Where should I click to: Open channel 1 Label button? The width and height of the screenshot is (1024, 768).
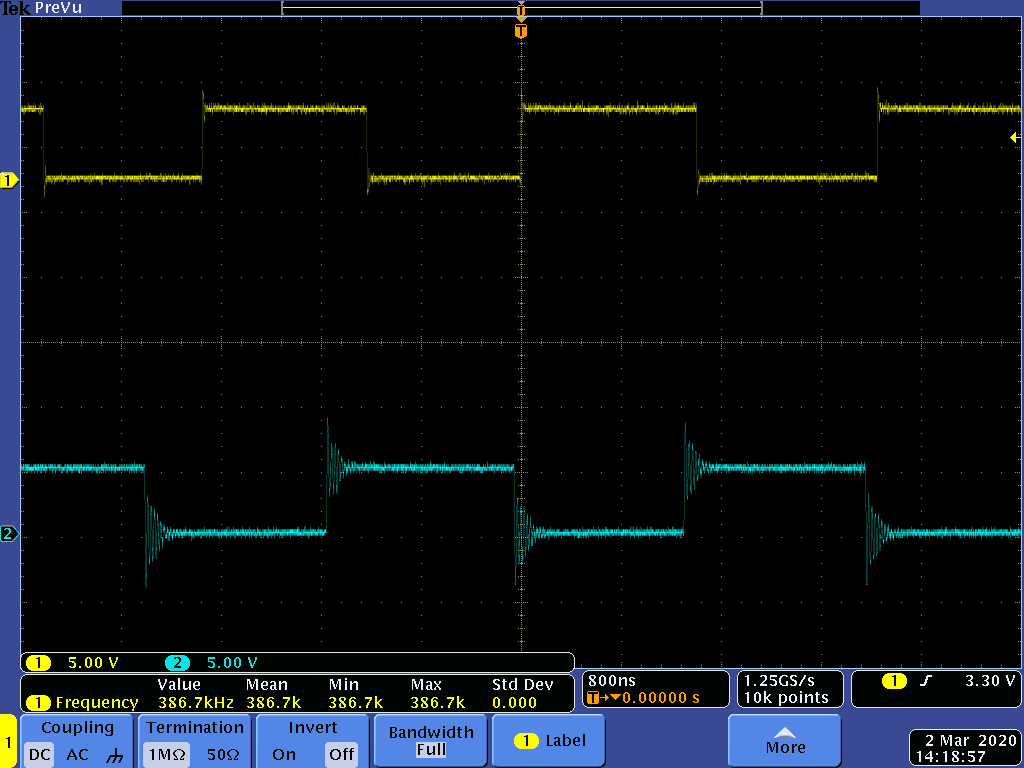[x=549, y=741]
